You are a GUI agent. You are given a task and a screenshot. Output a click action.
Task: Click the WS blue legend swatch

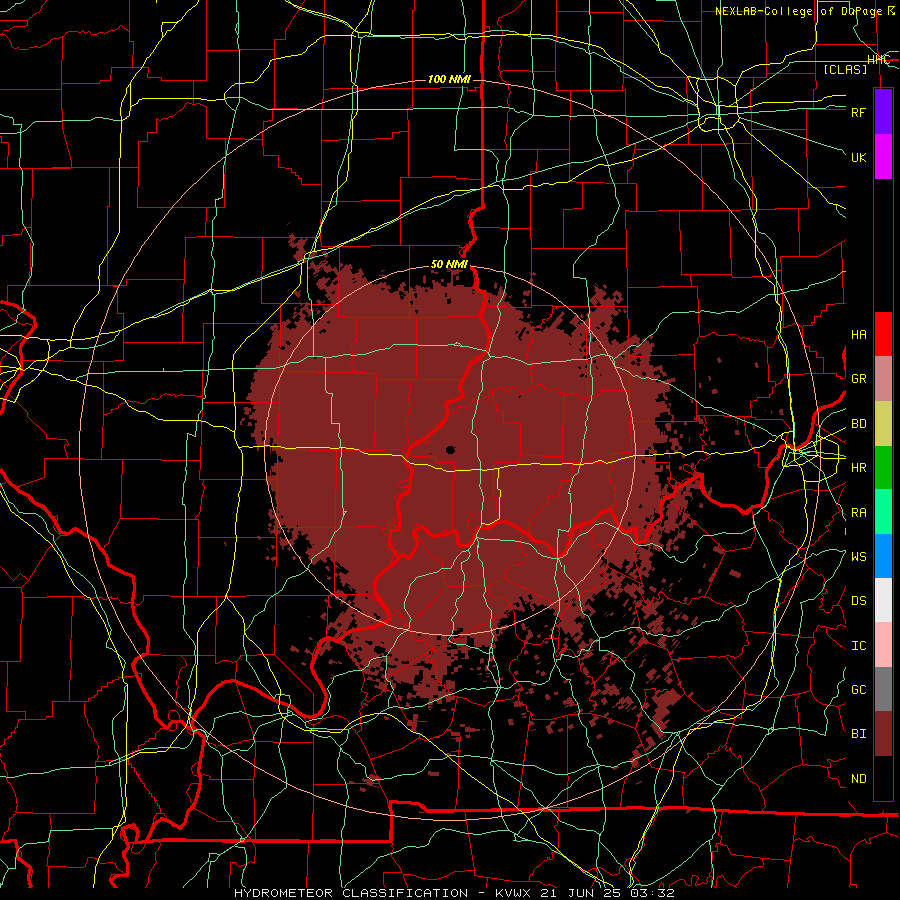point(883,556)
